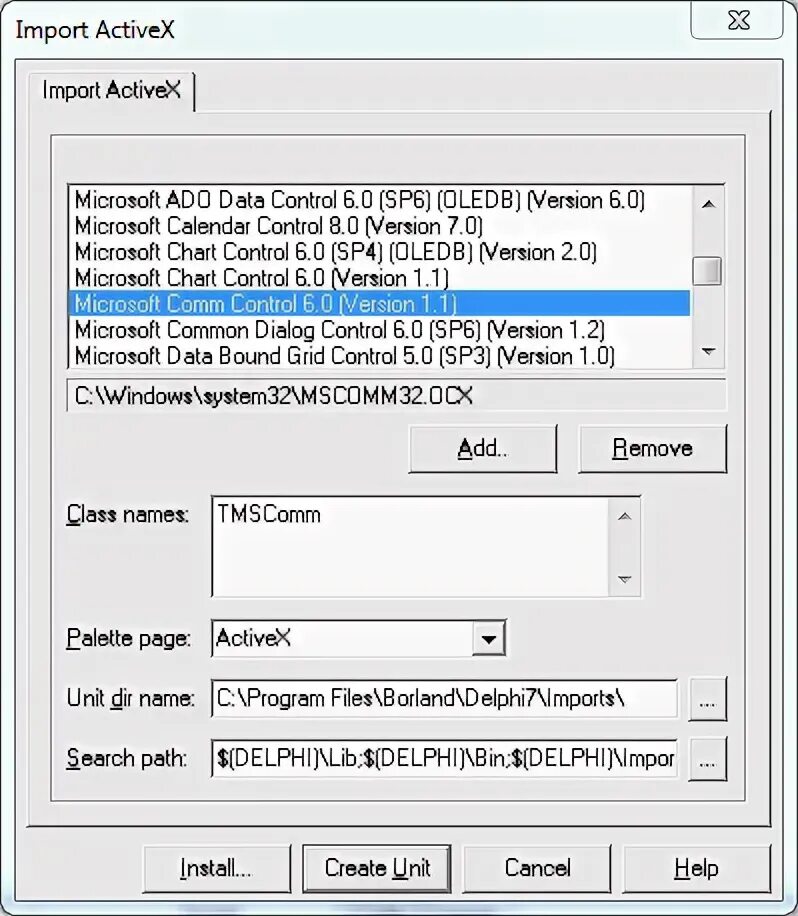The height and width of the screenshot is (916, 798).
Task: Click the highlighted Microsoft Comm Control 6.0 row
Action: tap(380, 304)
